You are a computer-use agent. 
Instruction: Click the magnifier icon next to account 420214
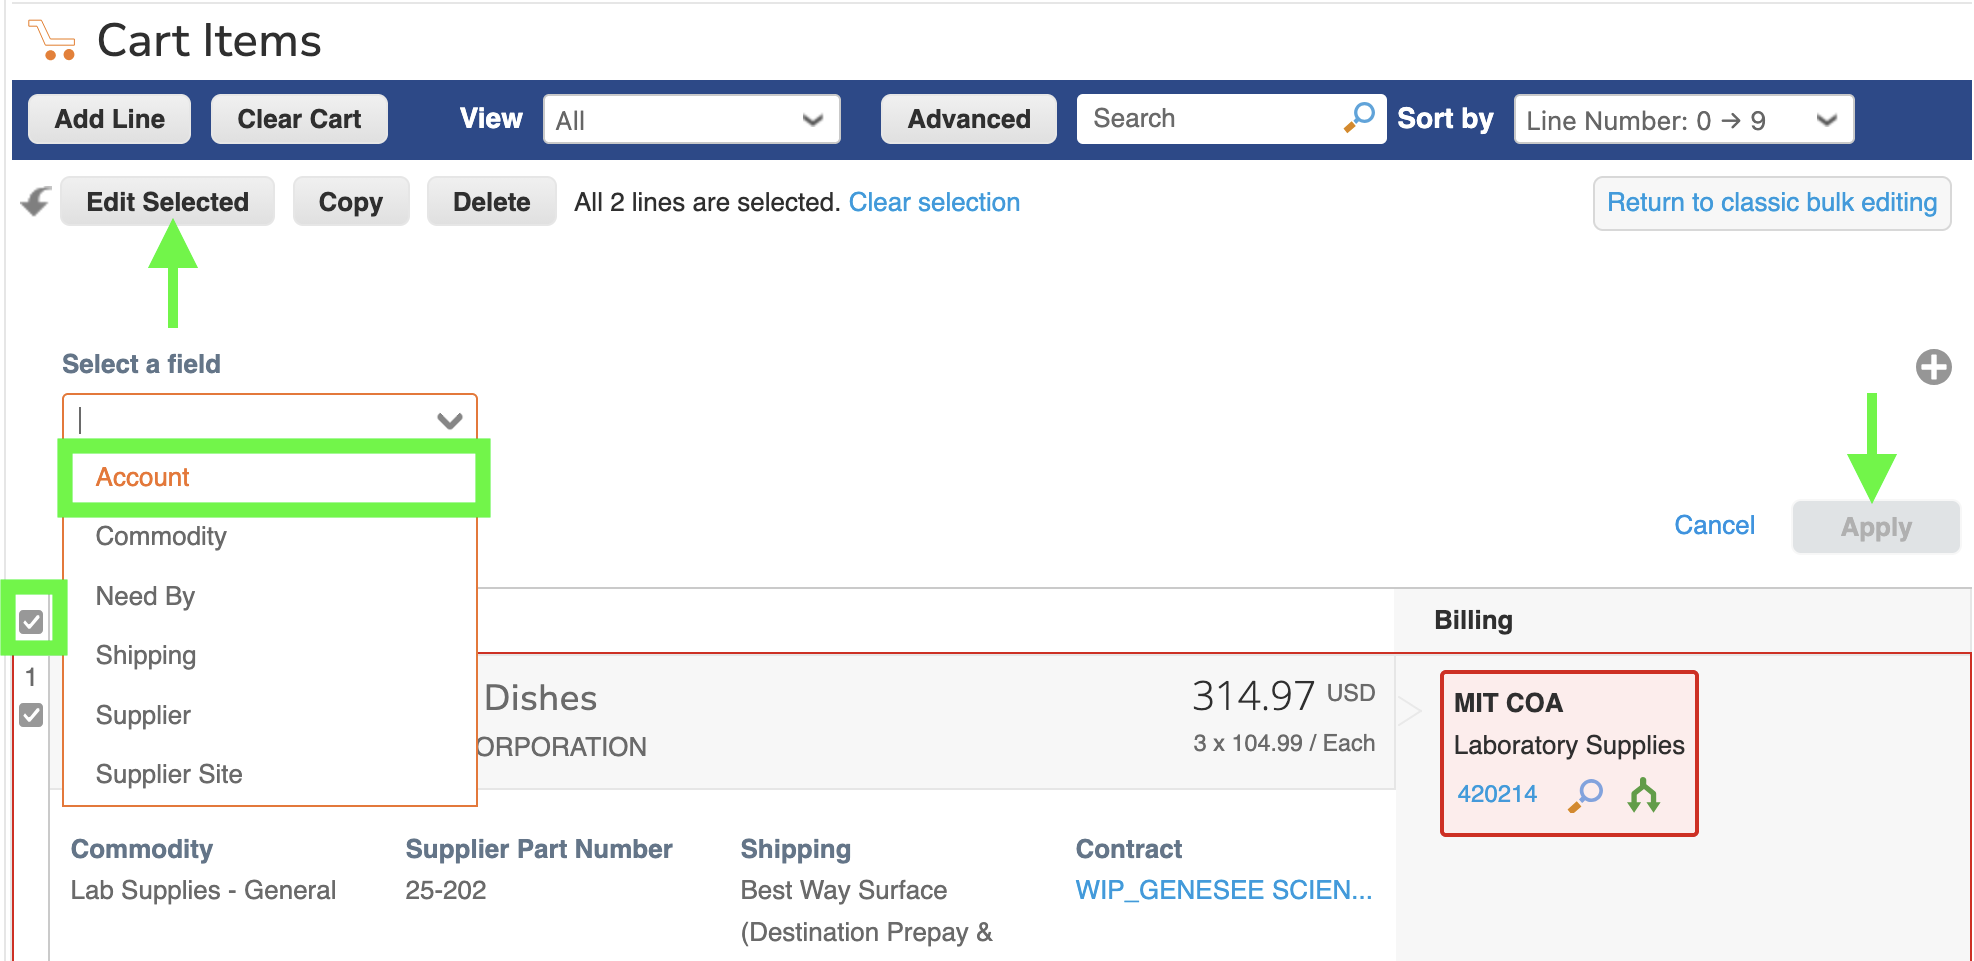coord(1585,795)
